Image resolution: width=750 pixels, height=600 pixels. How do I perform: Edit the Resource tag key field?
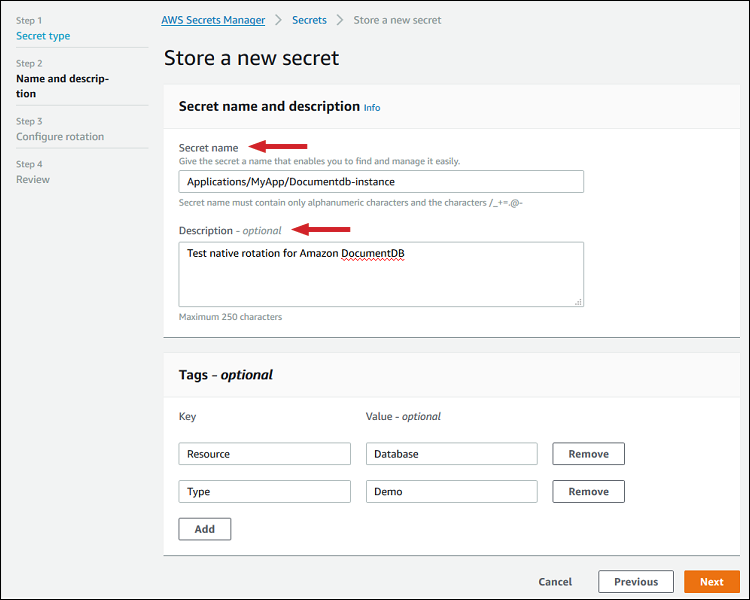265,454
